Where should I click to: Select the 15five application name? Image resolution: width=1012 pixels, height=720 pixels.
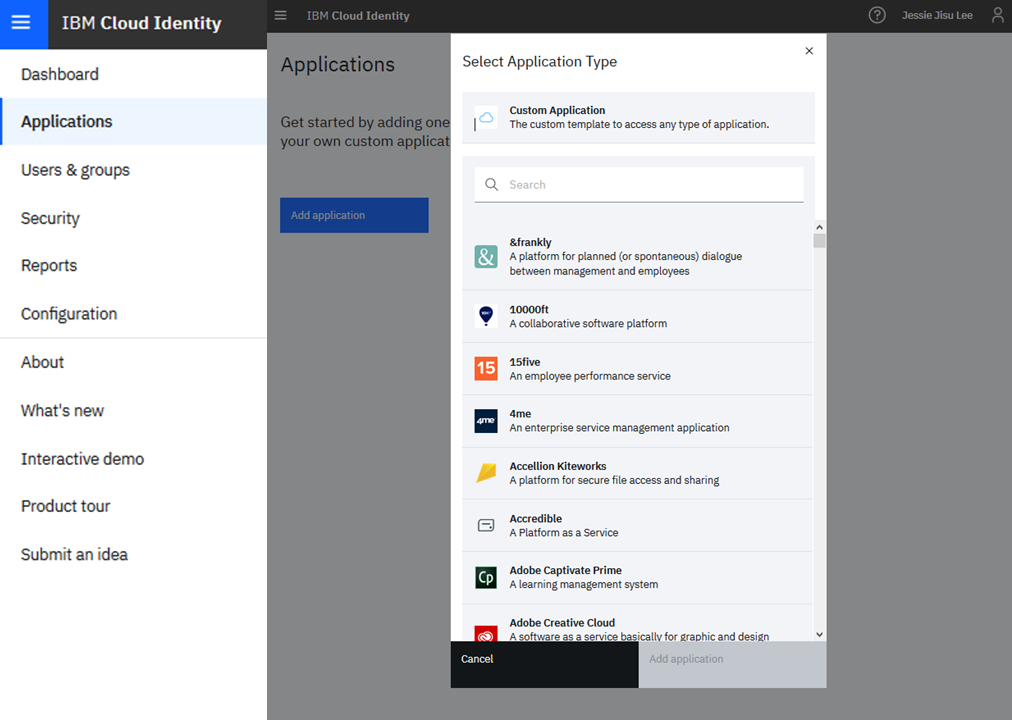click(x=525, y=362)
